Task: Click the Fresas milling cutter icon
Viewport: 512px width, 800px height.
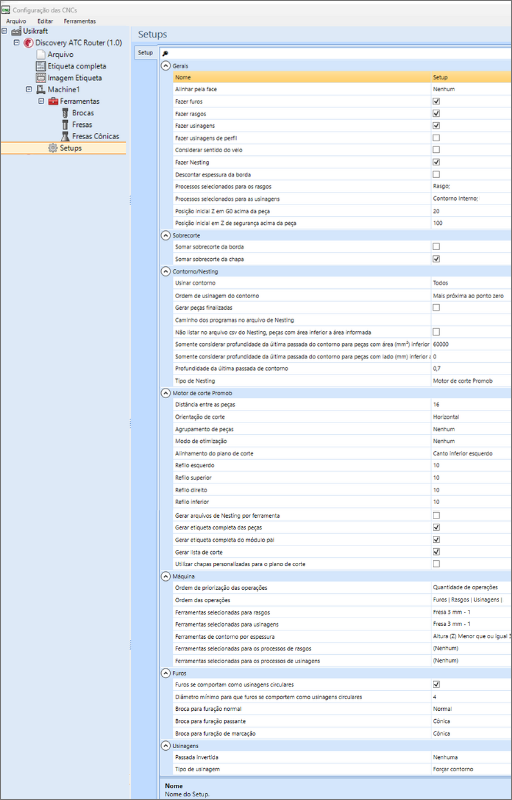Action: [65, 125]
